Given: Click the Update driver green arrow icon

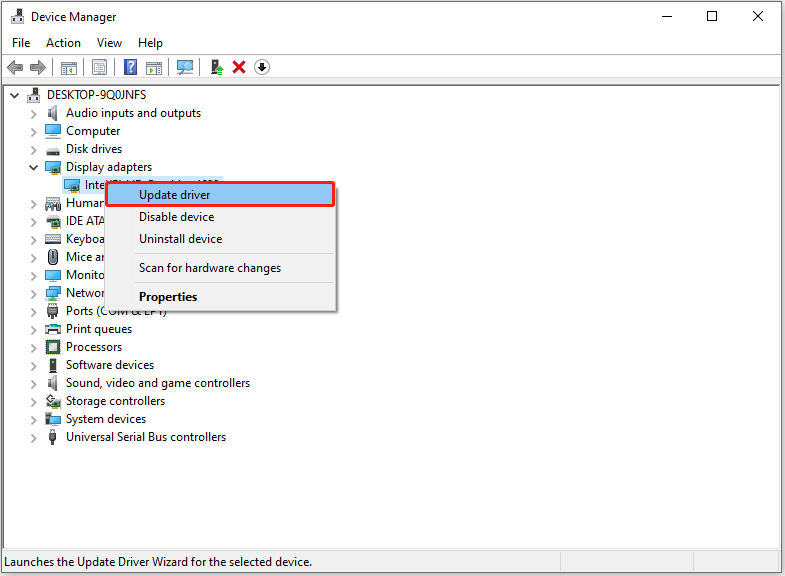Looking at the screenshot, I should (216, 67).
